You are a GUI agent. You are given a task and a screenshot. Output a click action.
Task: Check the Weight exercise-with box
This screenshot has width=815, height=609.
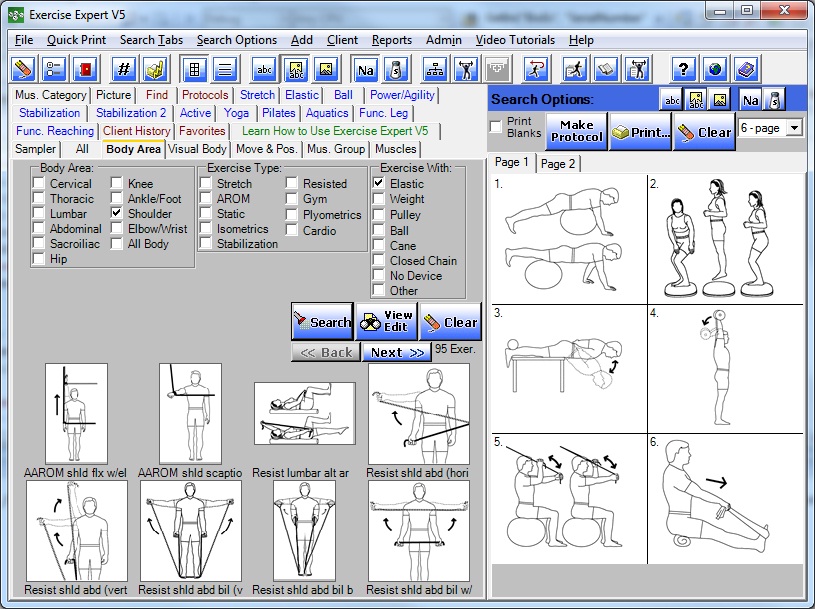(x=379, y=198)
